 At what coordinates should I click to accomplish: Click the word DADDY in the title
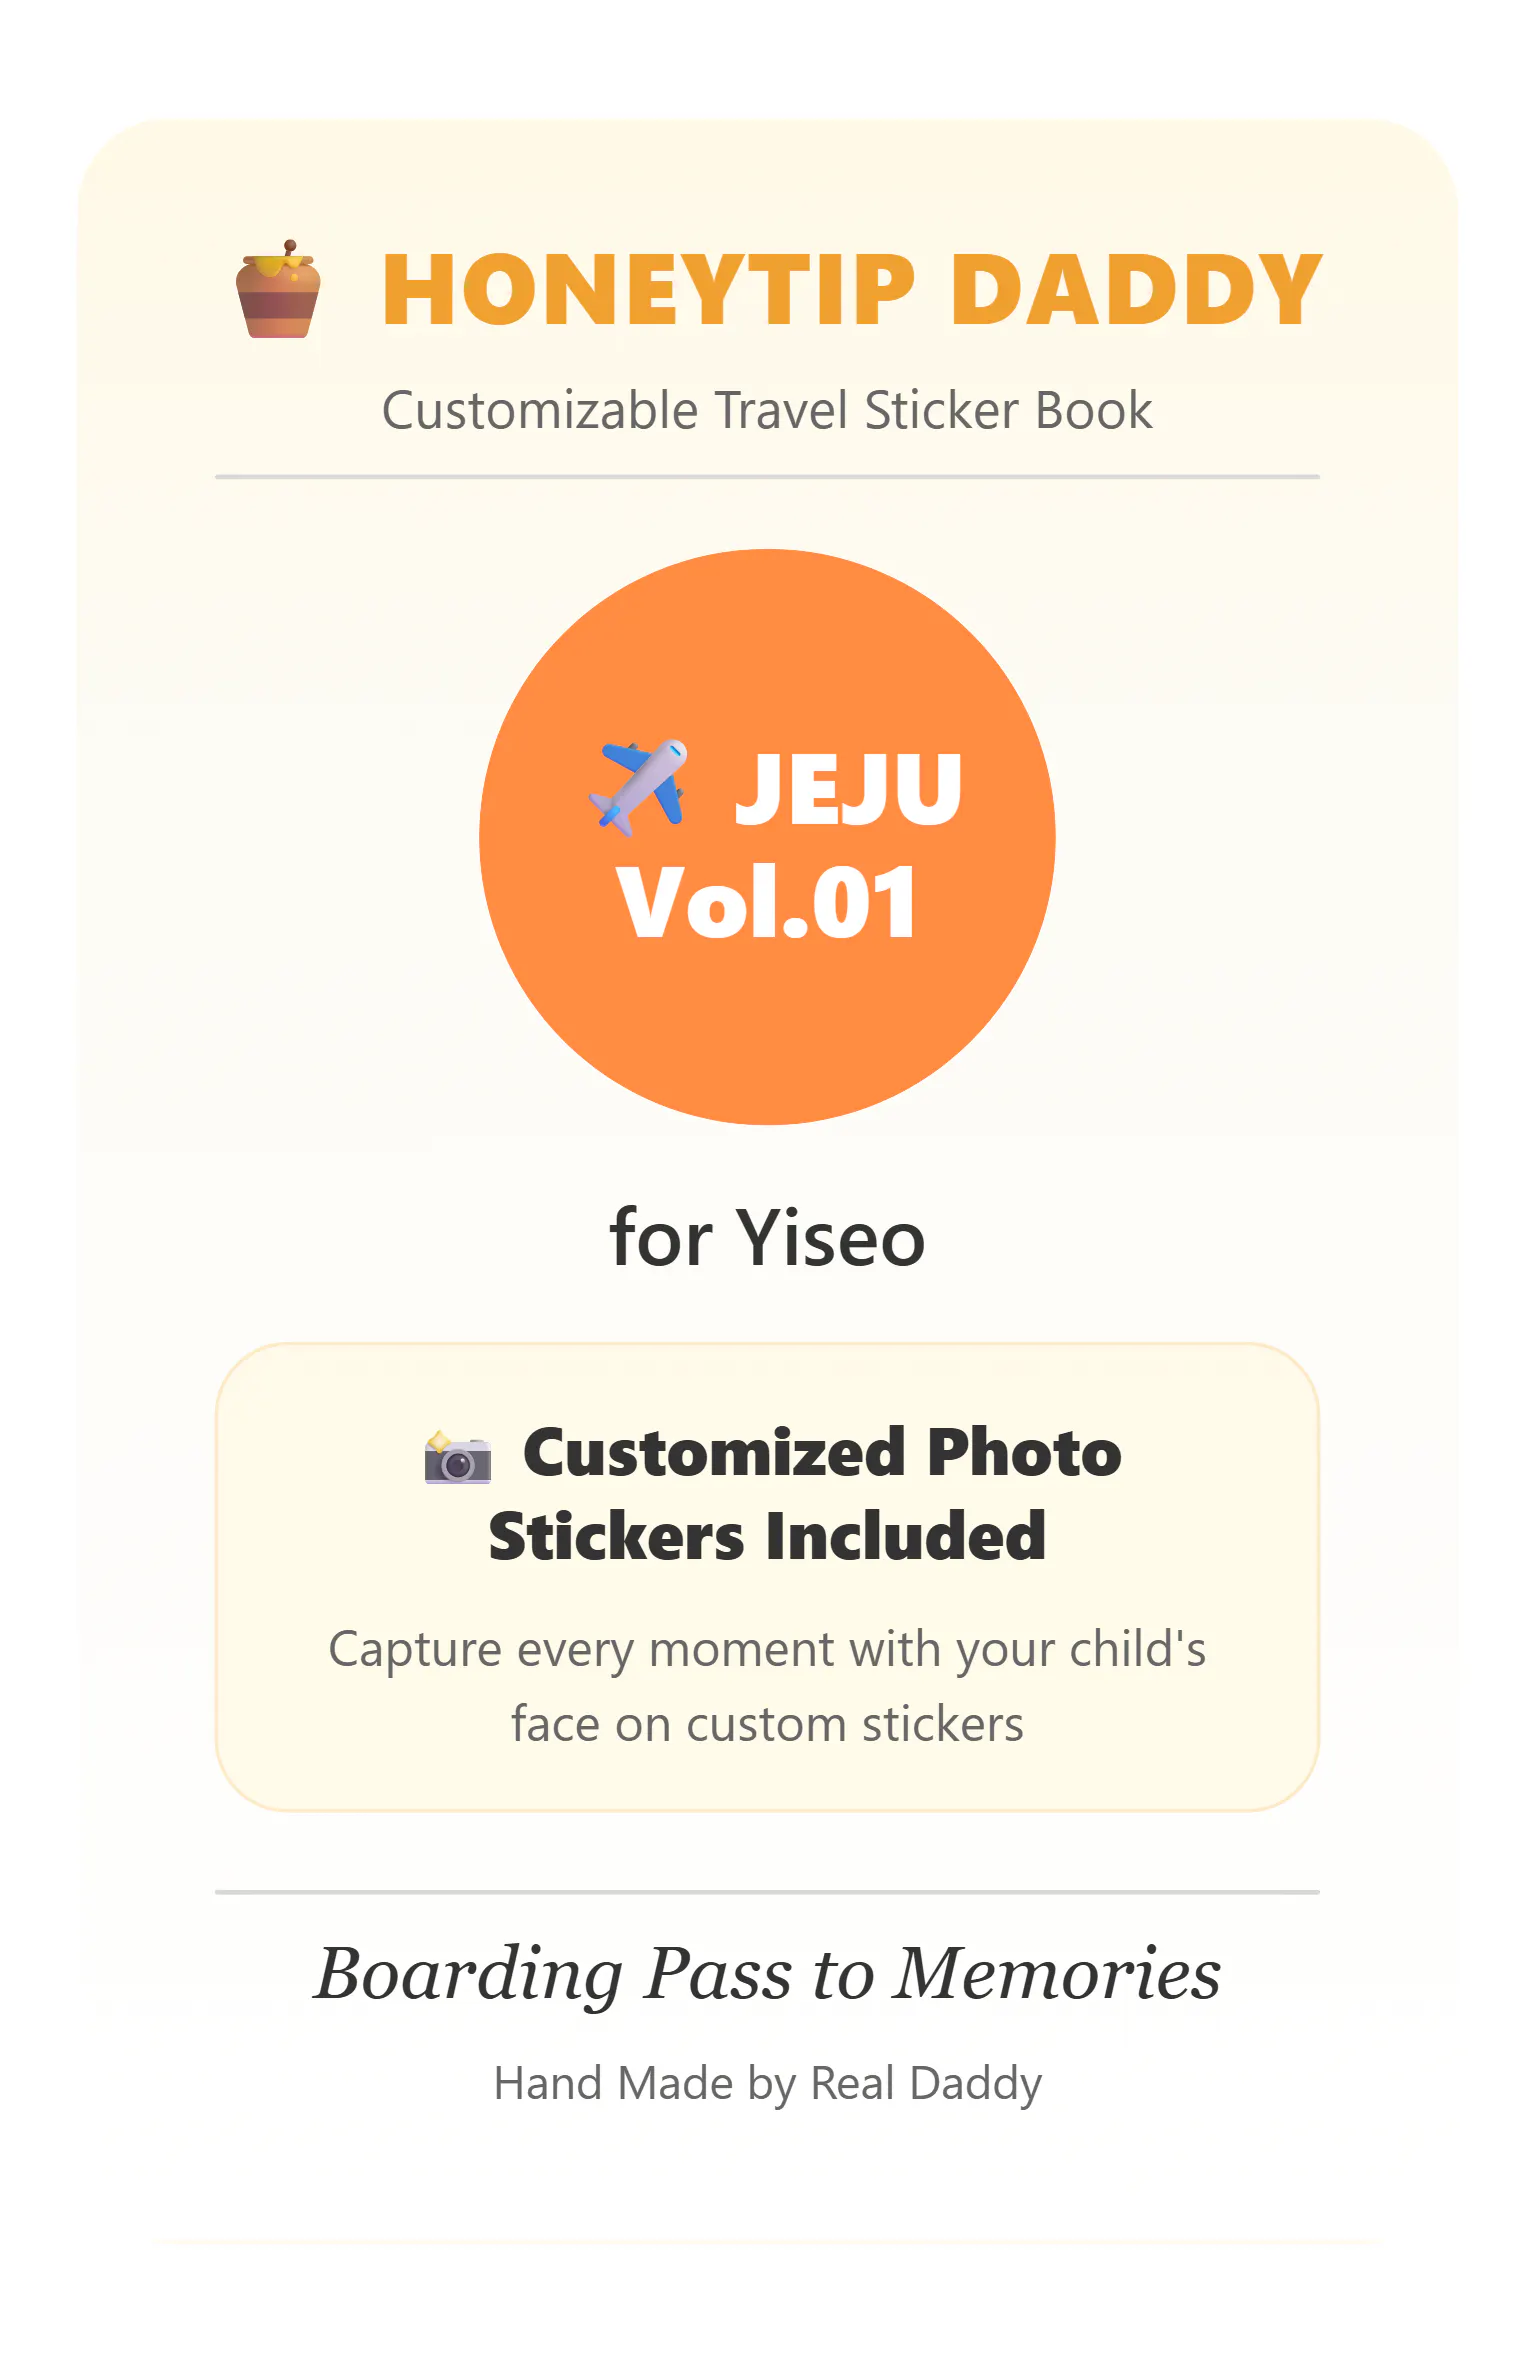coord(1136,291)
